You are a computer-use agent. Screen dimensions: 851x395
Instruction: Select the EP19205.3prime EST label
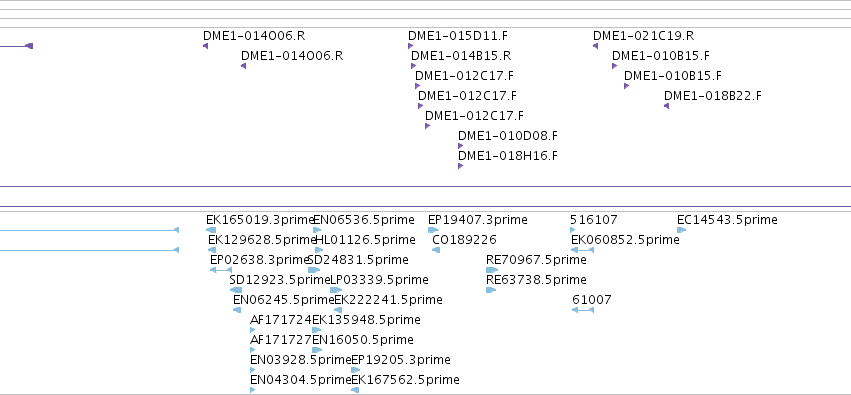401,360
